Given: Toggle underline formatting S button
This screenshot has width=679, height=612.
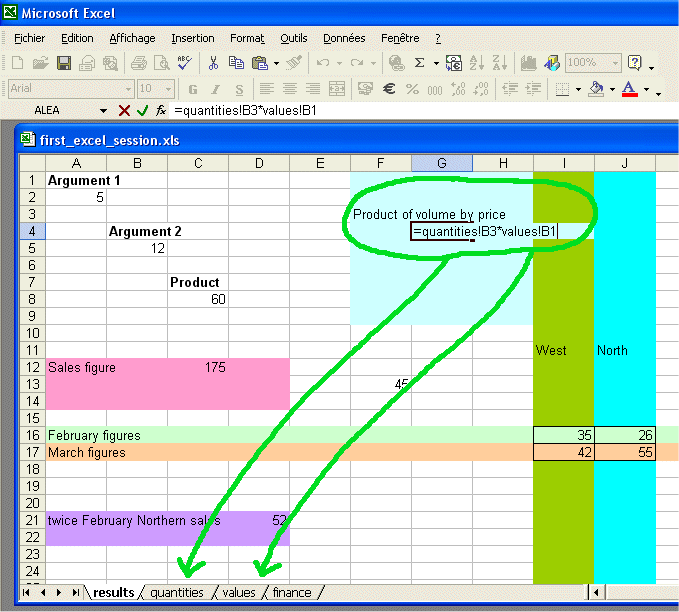Looking at the screenshot, I should click(x=236, y=89).
